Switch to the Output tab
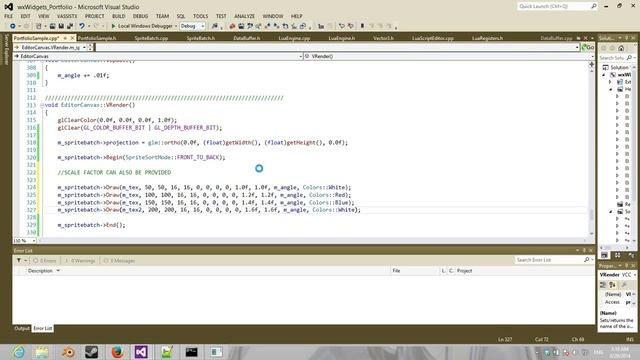Image resolution: width=640 pixels, height=360 pixels. tap(22, 328)
